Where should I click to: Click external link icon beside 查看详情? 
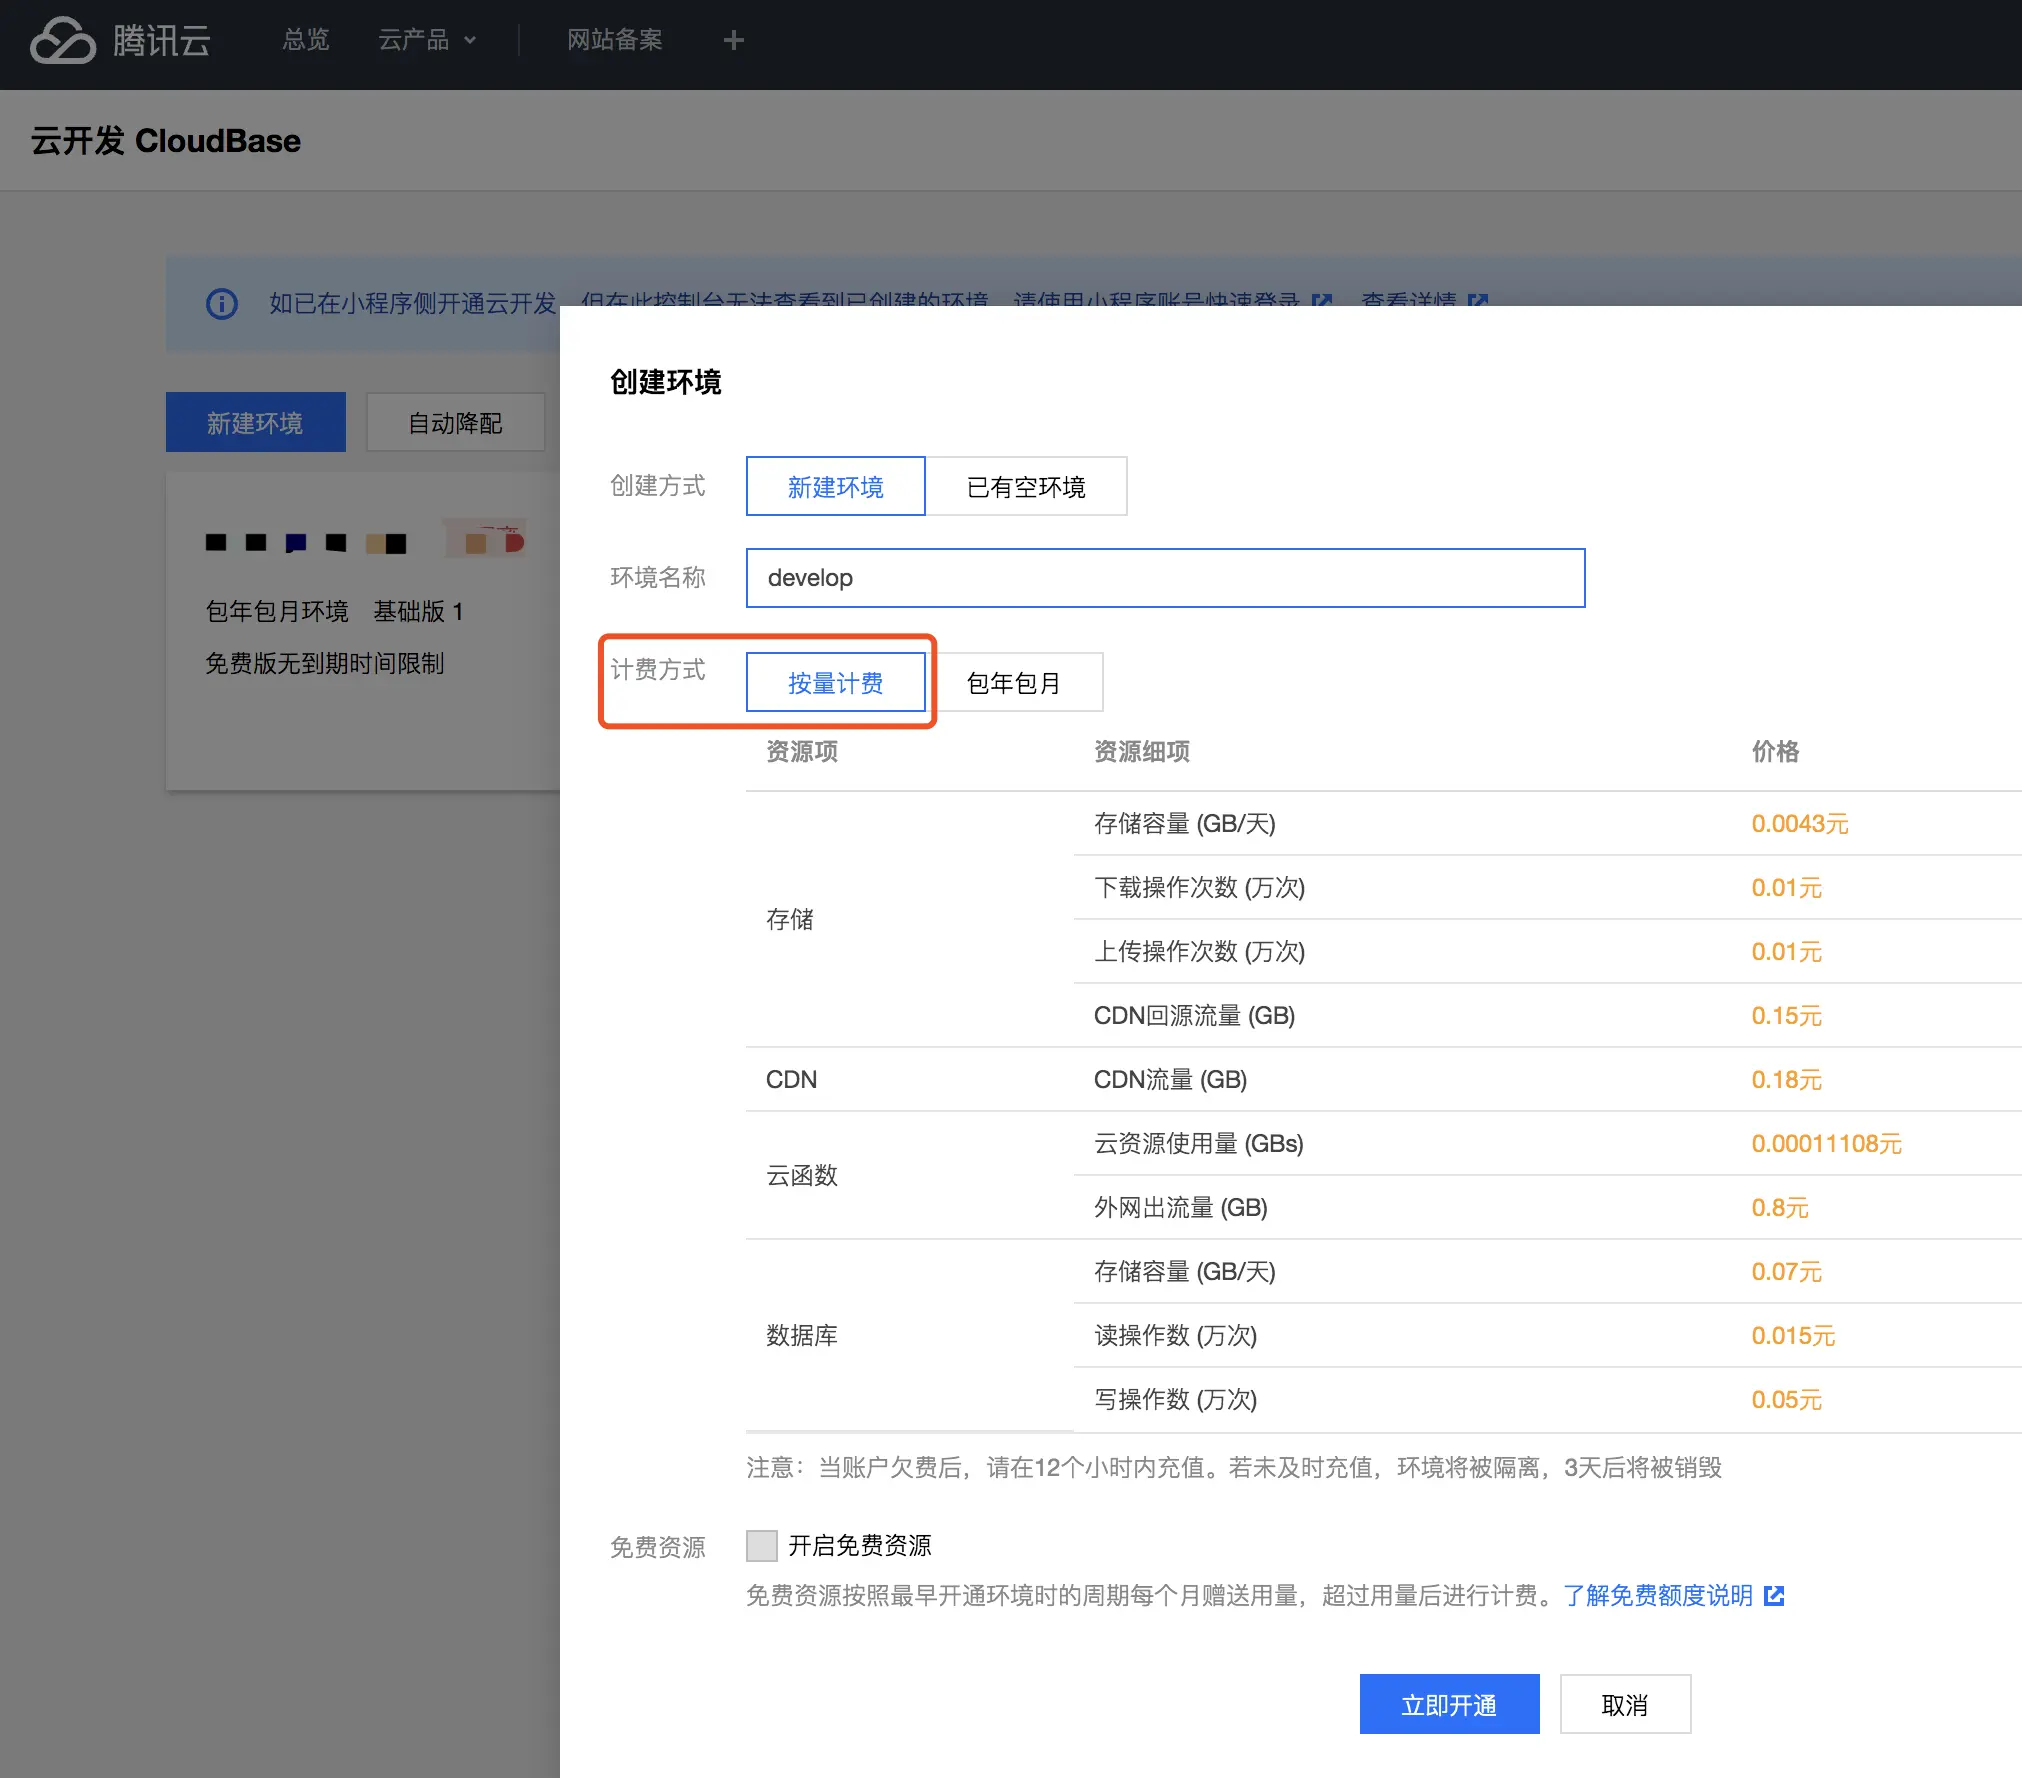tap(1478, 300)
